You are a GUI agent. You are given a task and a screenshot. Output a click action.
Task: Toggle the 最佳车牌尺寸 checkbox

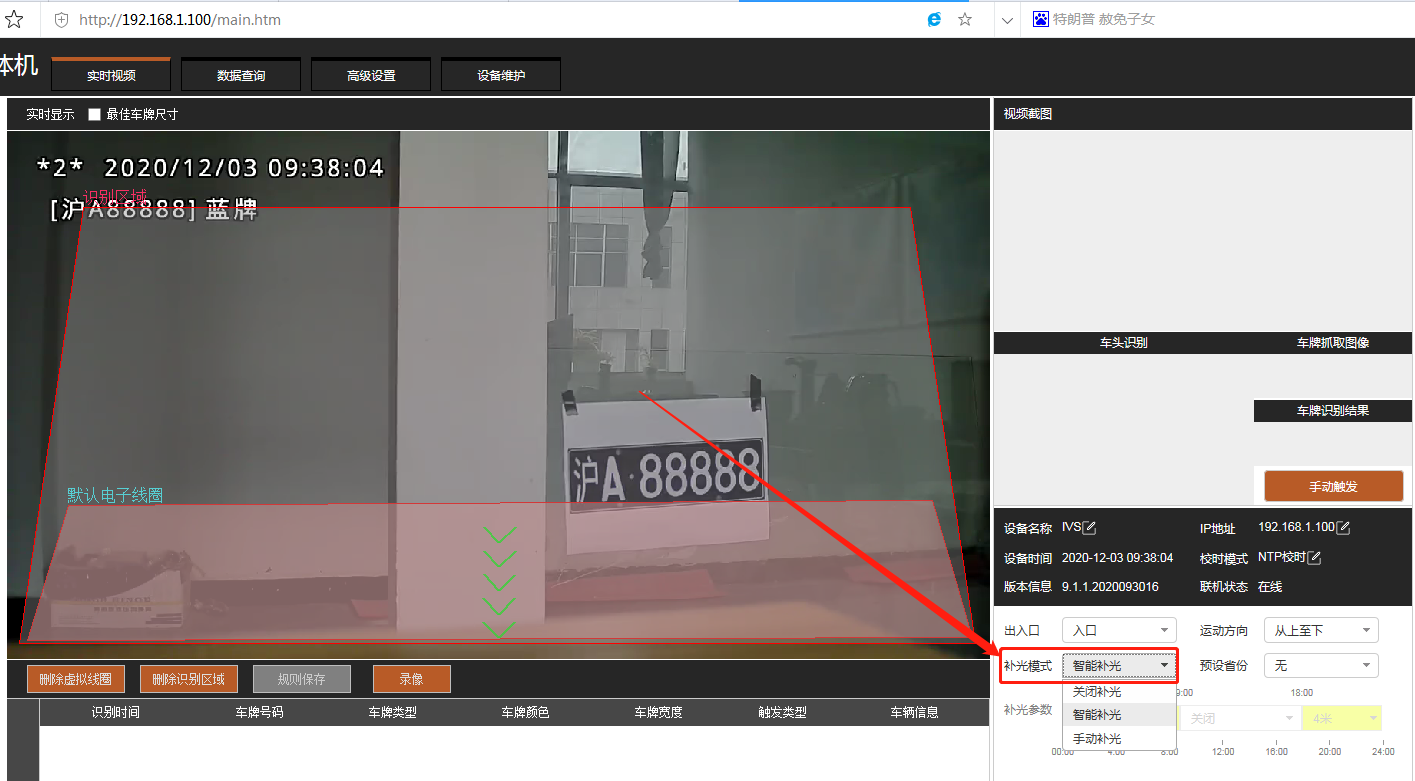[95, 115]
